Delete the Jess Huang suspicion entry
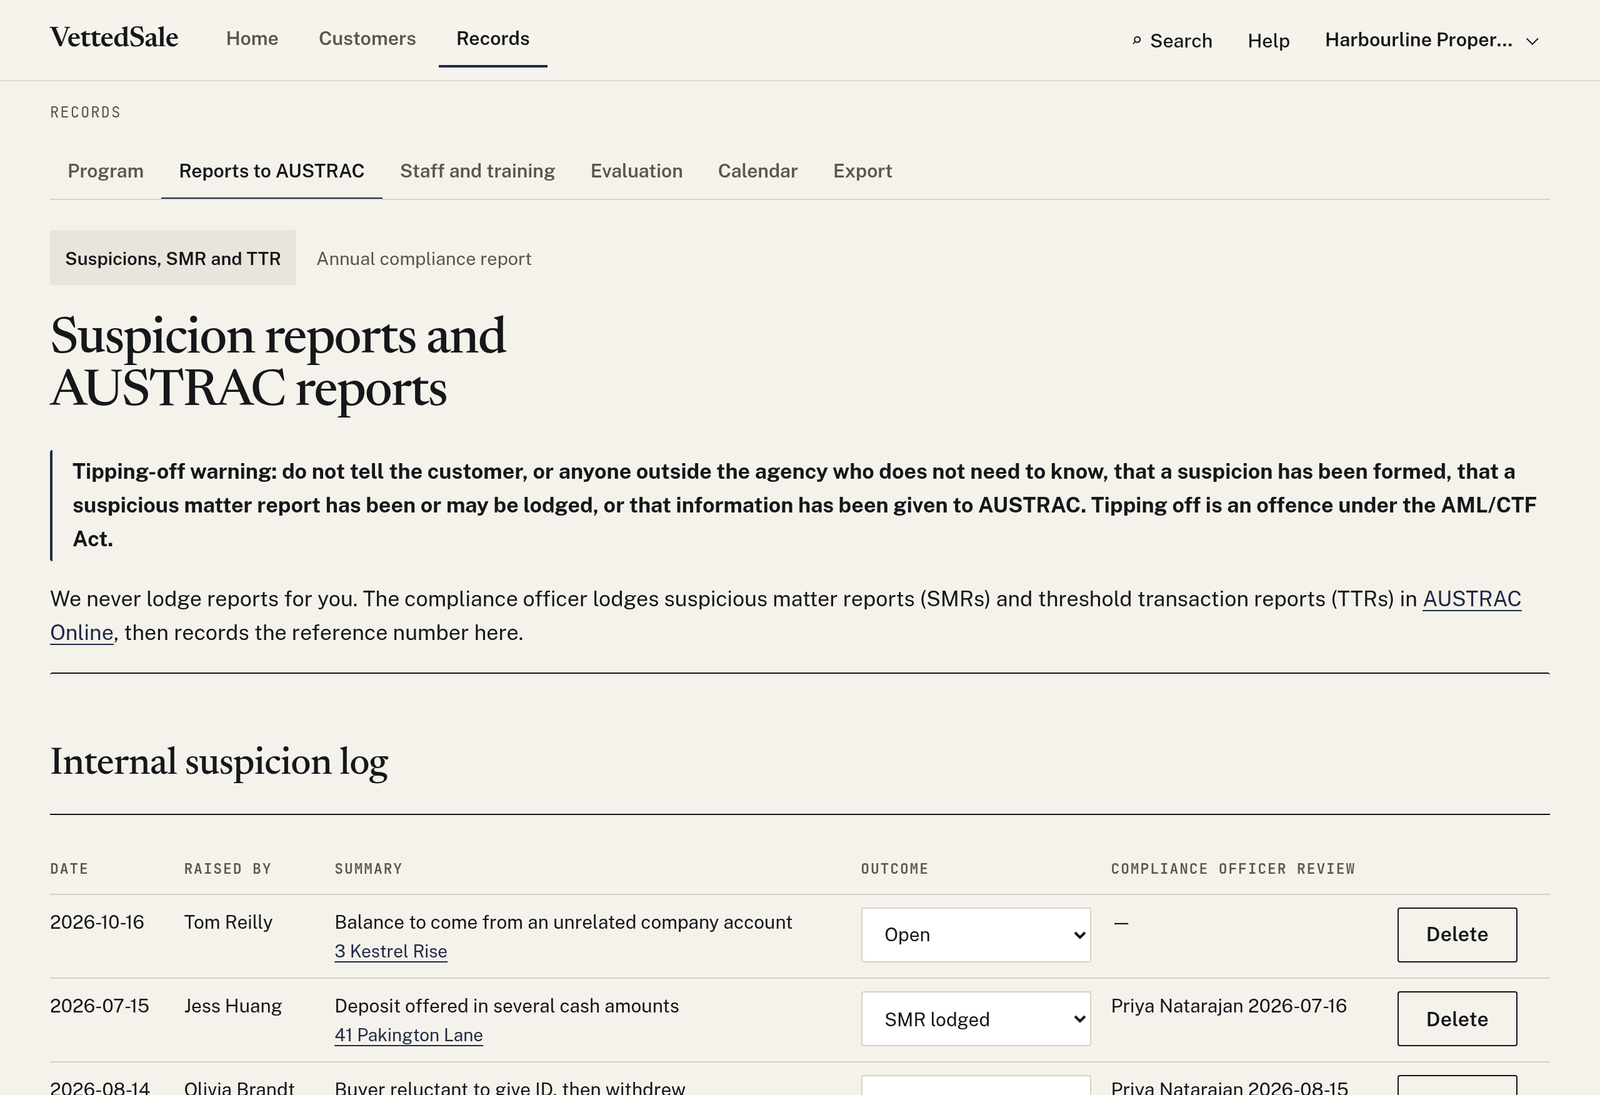 (x=1457, y=1019)
